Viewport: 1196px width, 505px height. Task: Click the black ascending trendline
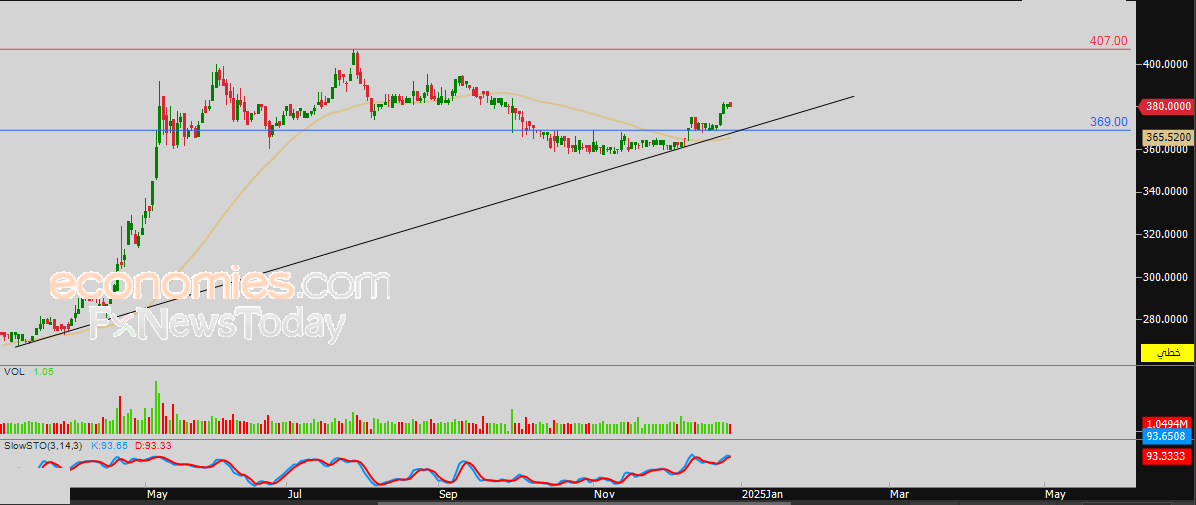435,224
